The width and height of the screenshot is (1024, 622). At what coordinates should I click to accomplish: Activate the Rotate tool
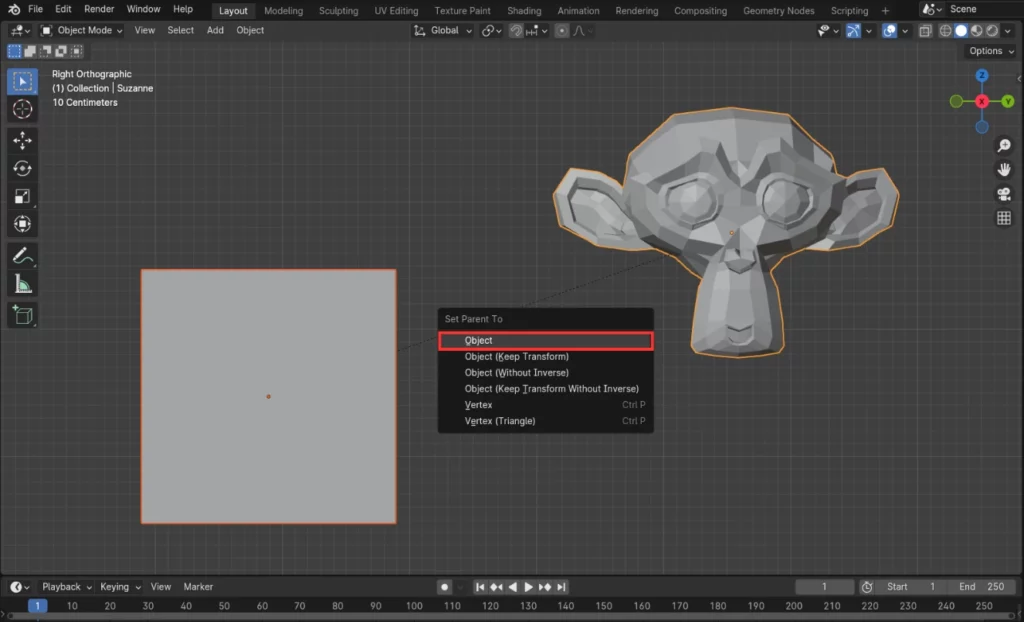tap(22, 169)
